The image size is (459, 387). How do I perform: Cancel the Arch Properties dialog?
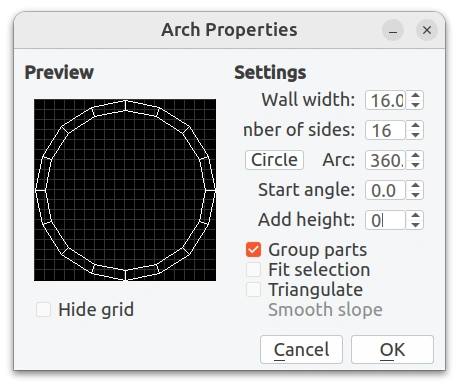[301, 350]
